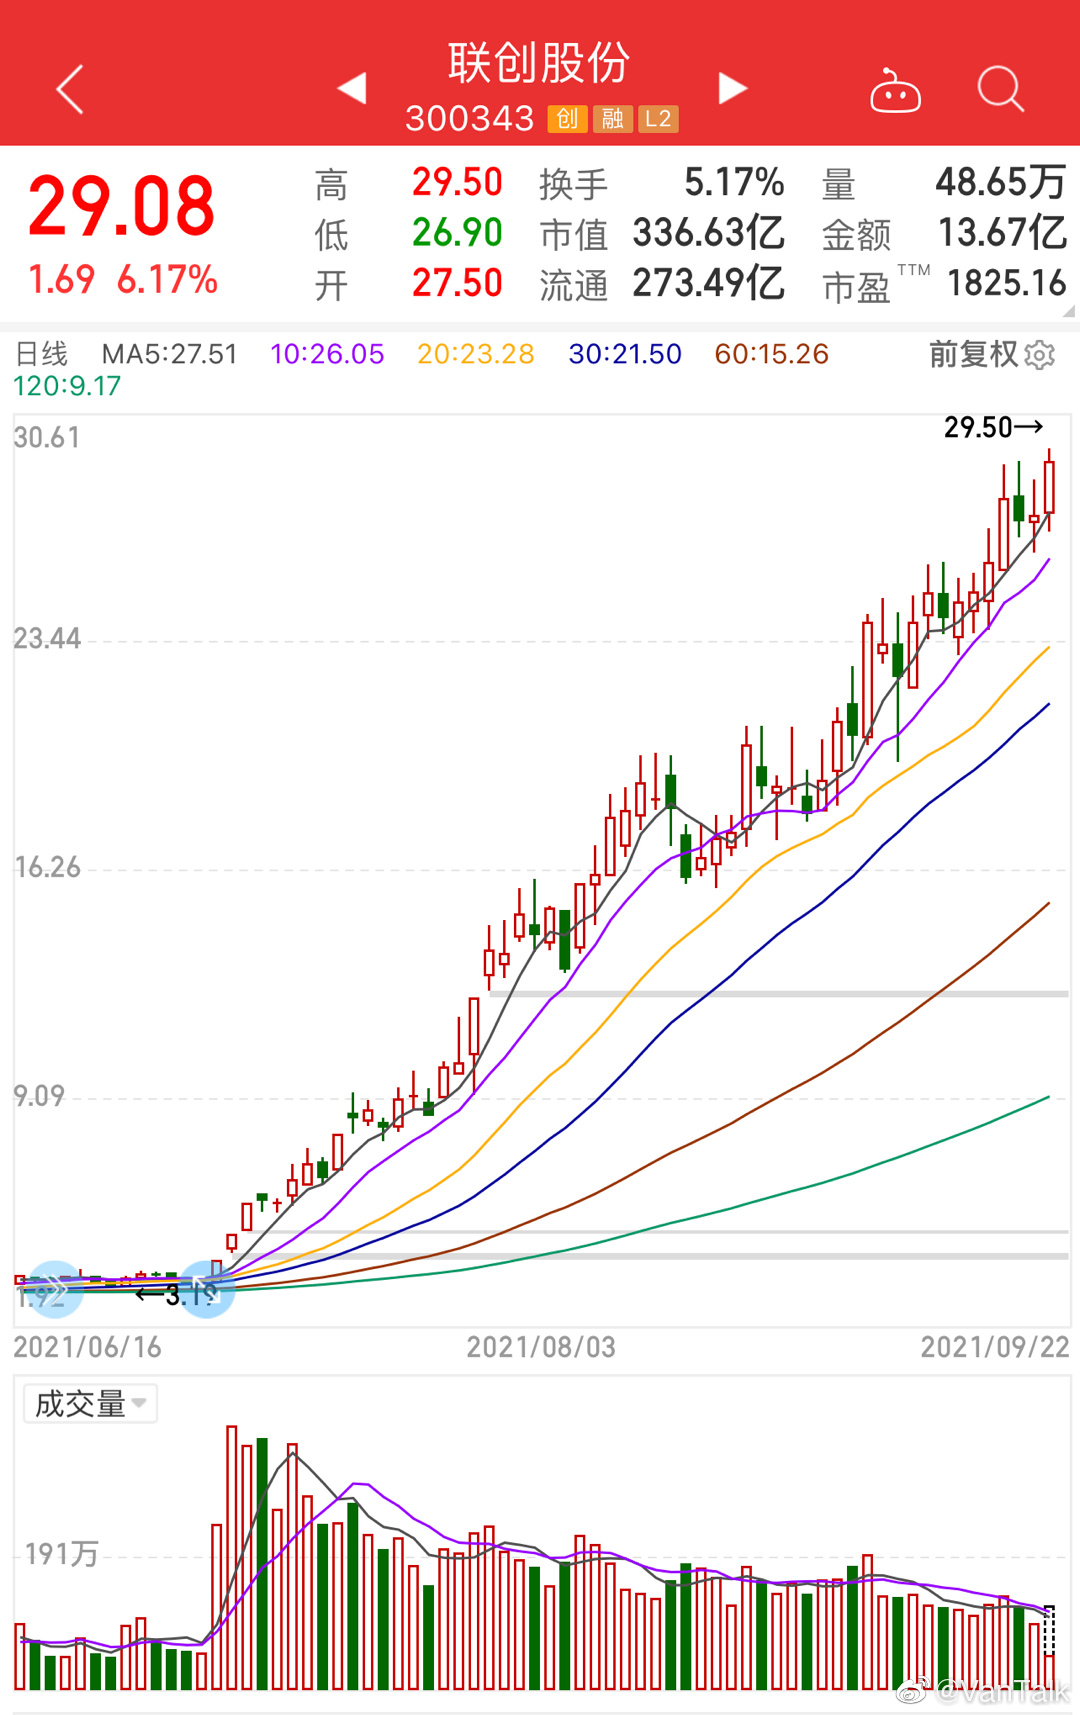Tap the 2021/06/16 date label
This screenshot has height=1715, width=1080.
coord(88,1347)
